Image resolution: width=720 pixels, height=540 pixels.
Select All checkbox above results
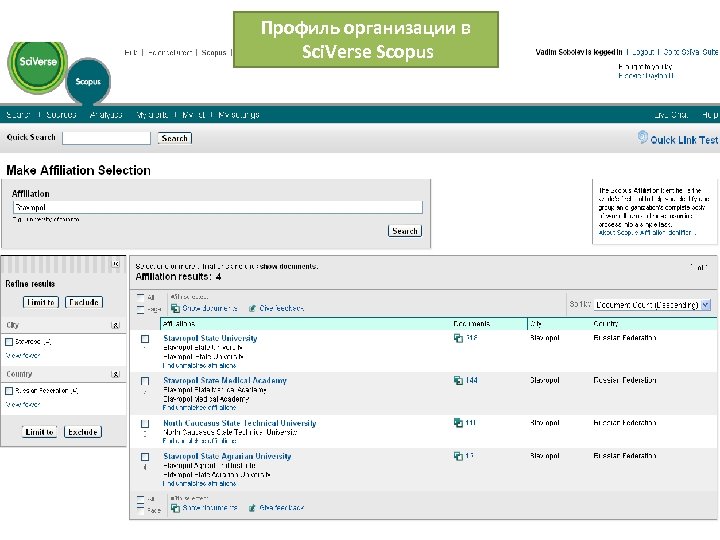[x=141, y=298]
